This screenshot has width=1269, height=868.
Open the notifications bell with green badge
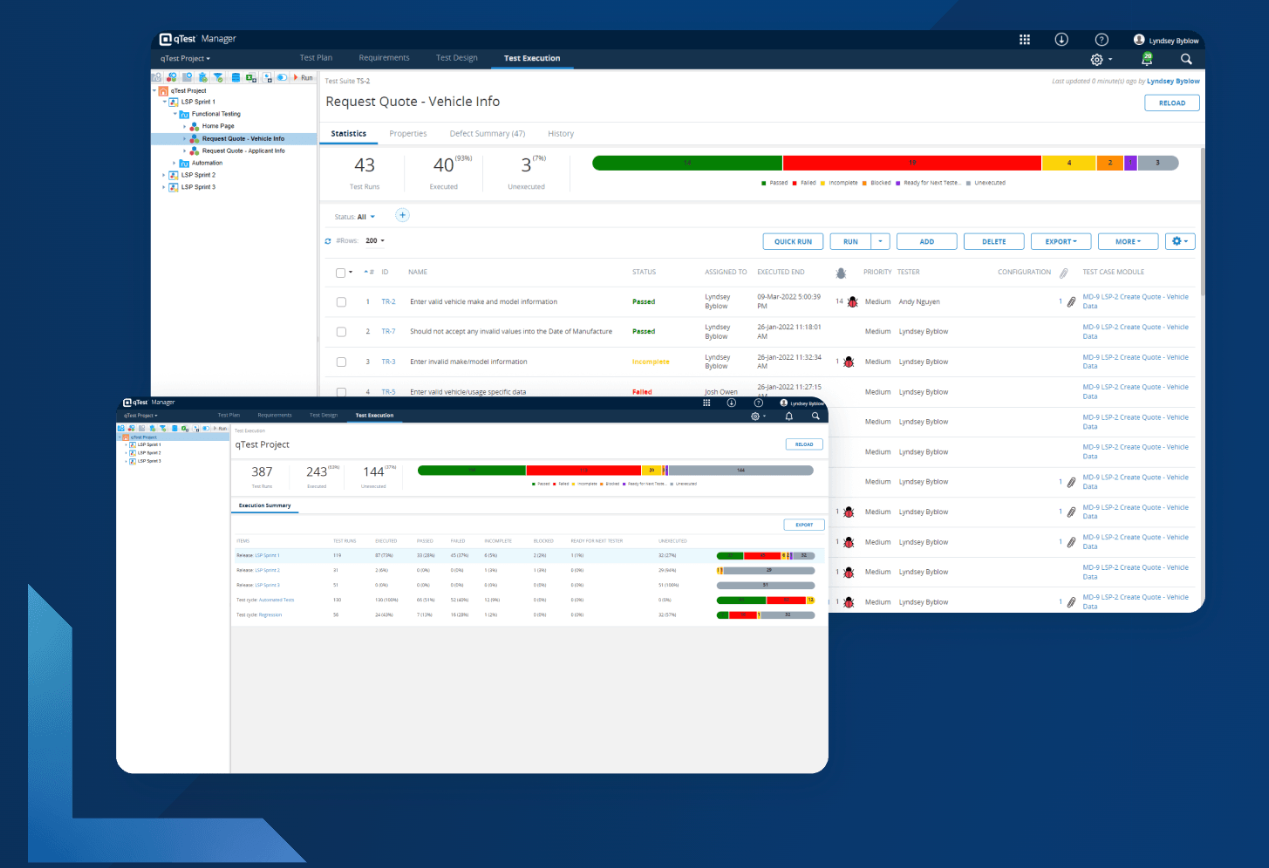click(1146, 58)
